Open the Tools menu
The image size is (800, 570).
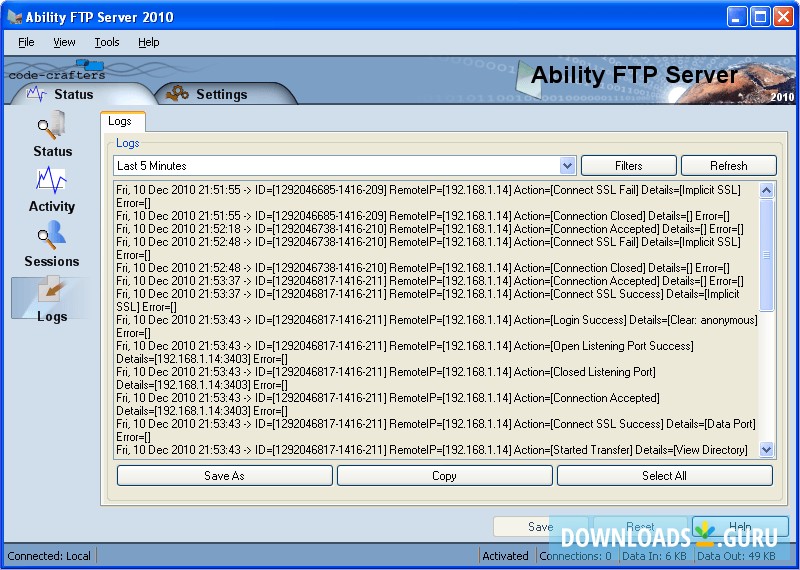[107, 42]
